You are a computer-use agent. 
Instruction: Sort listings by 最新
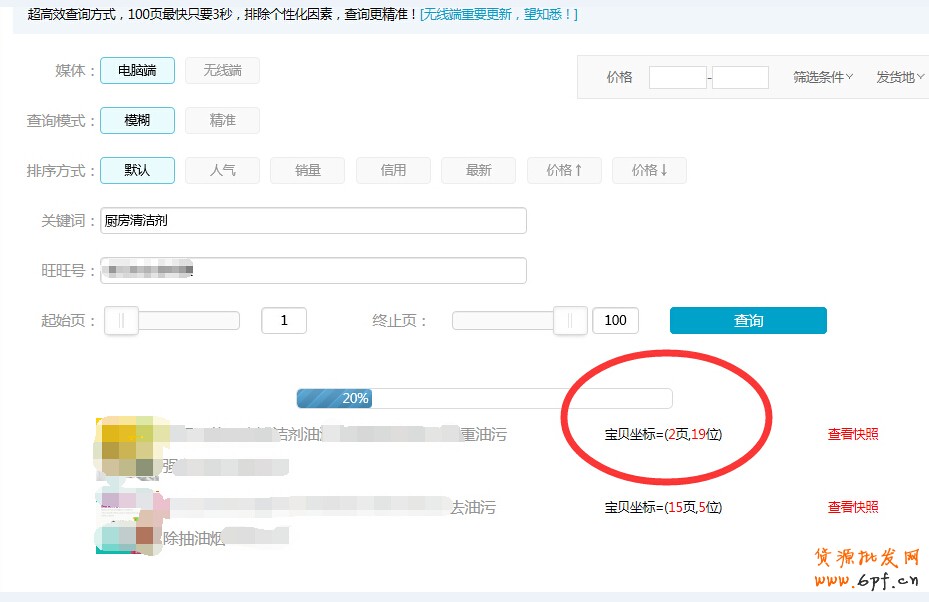tap(477, 170)
